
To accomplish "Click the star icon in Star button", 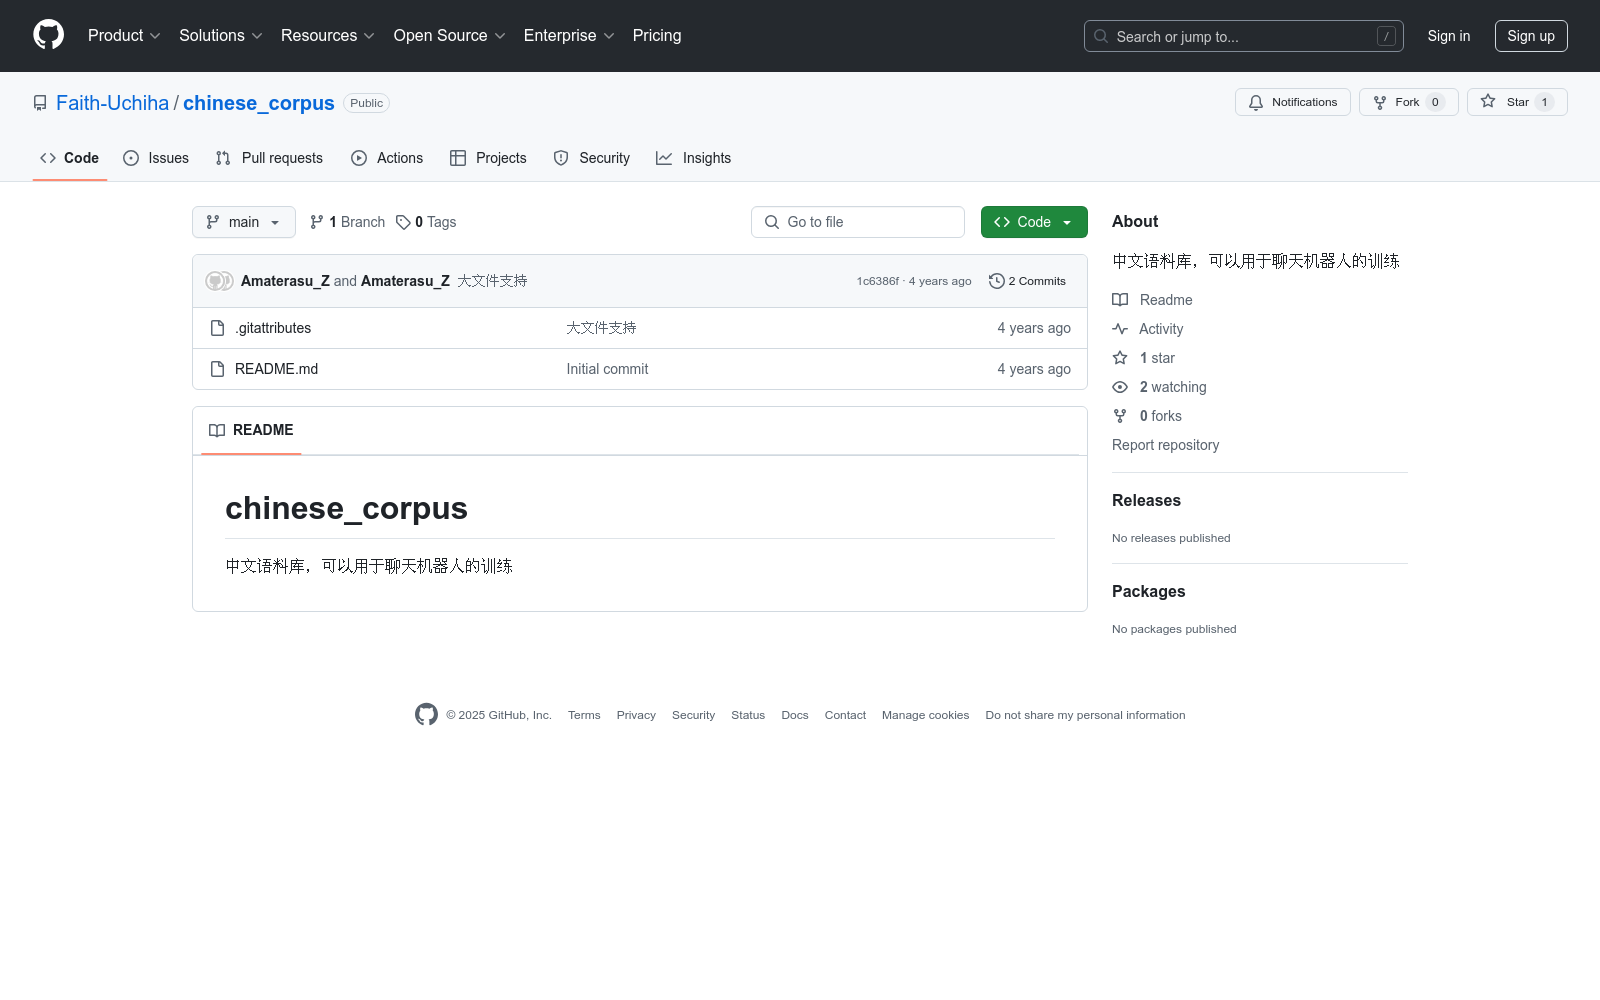I will pyautogui.click(x=1488, y=102).
